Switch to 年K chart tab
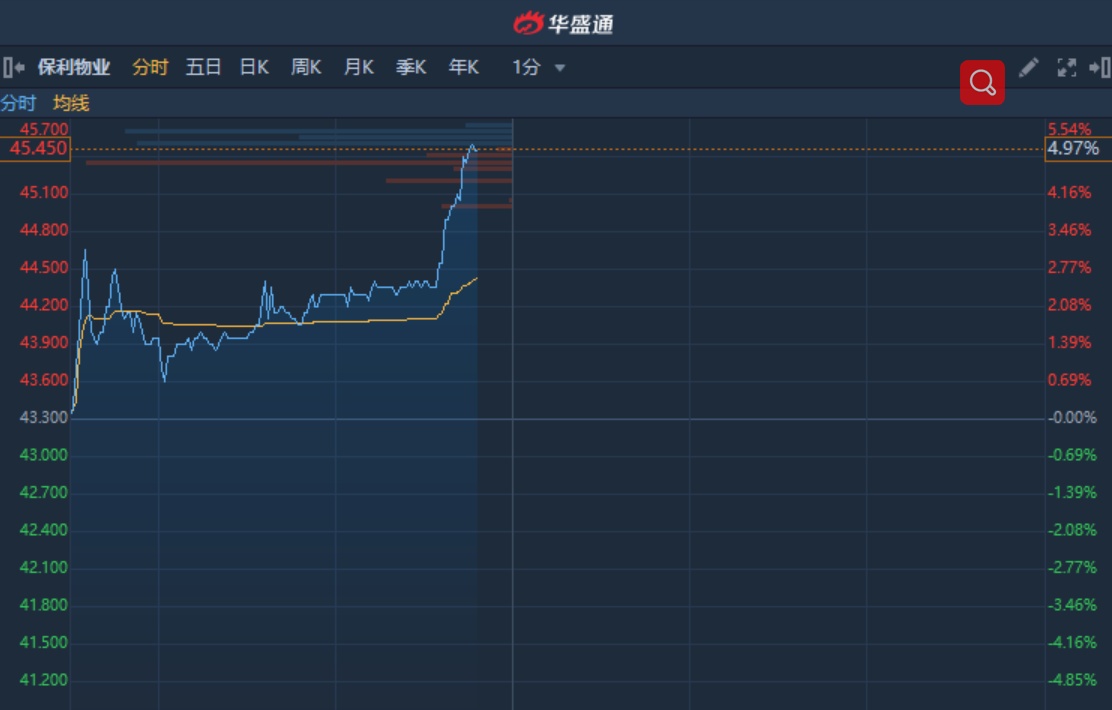The height and width of the screenshot is (710, 1112). coord(463,67)
